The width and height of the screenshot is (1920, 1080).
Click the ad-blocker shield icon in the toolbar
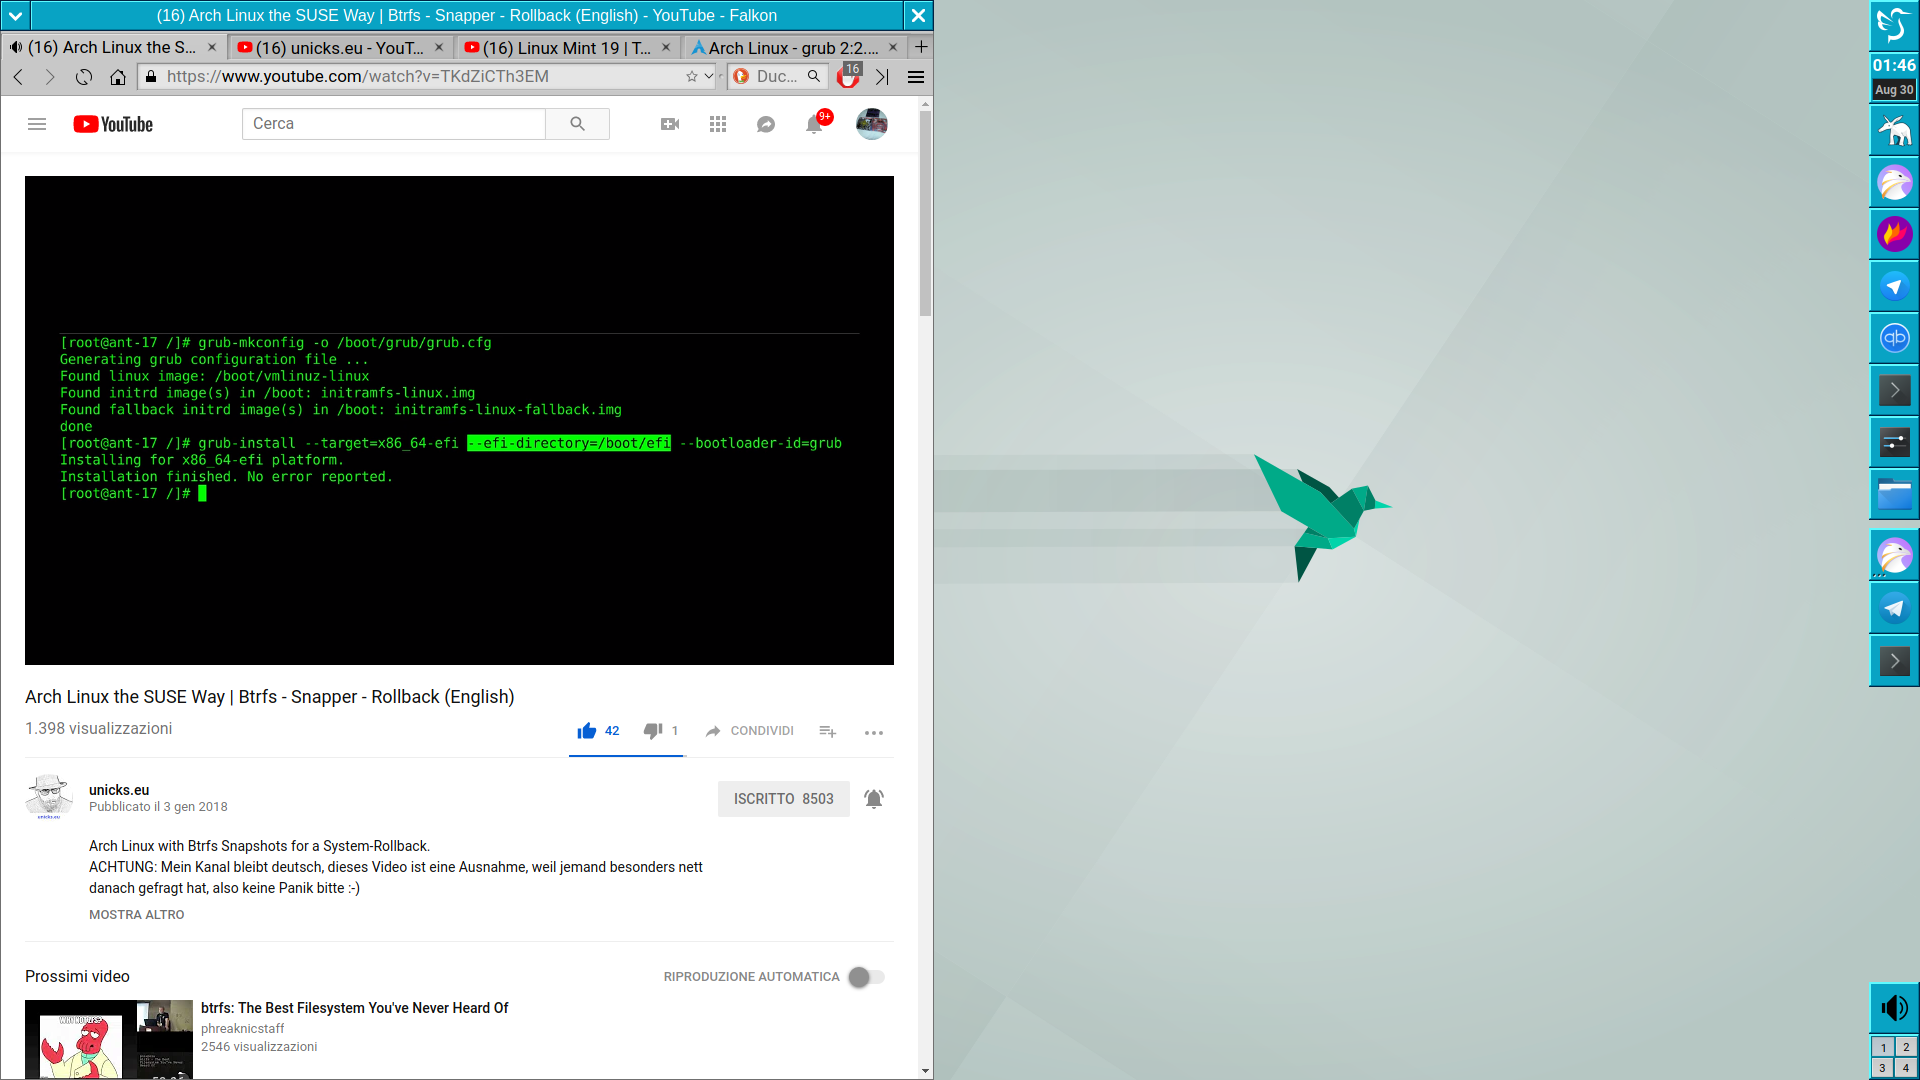(848, 76)
